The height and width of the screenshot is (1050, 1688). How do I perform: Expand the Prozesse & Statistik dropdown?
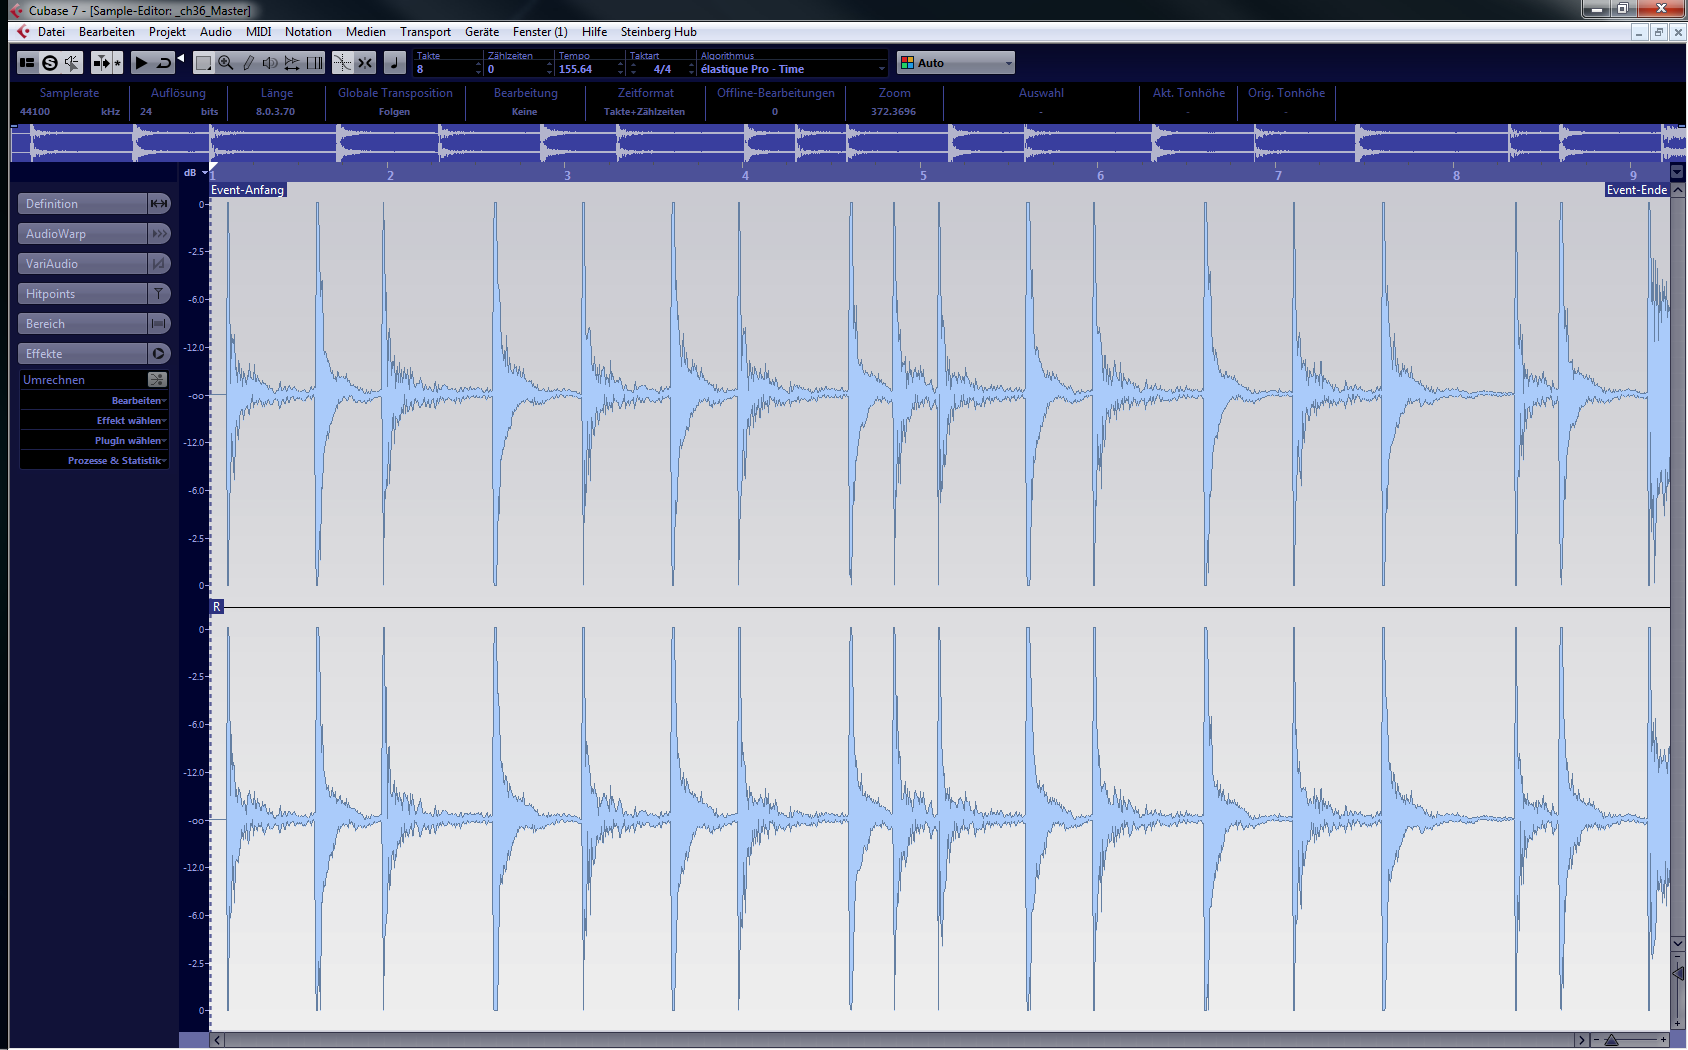(x=94, y=461)
